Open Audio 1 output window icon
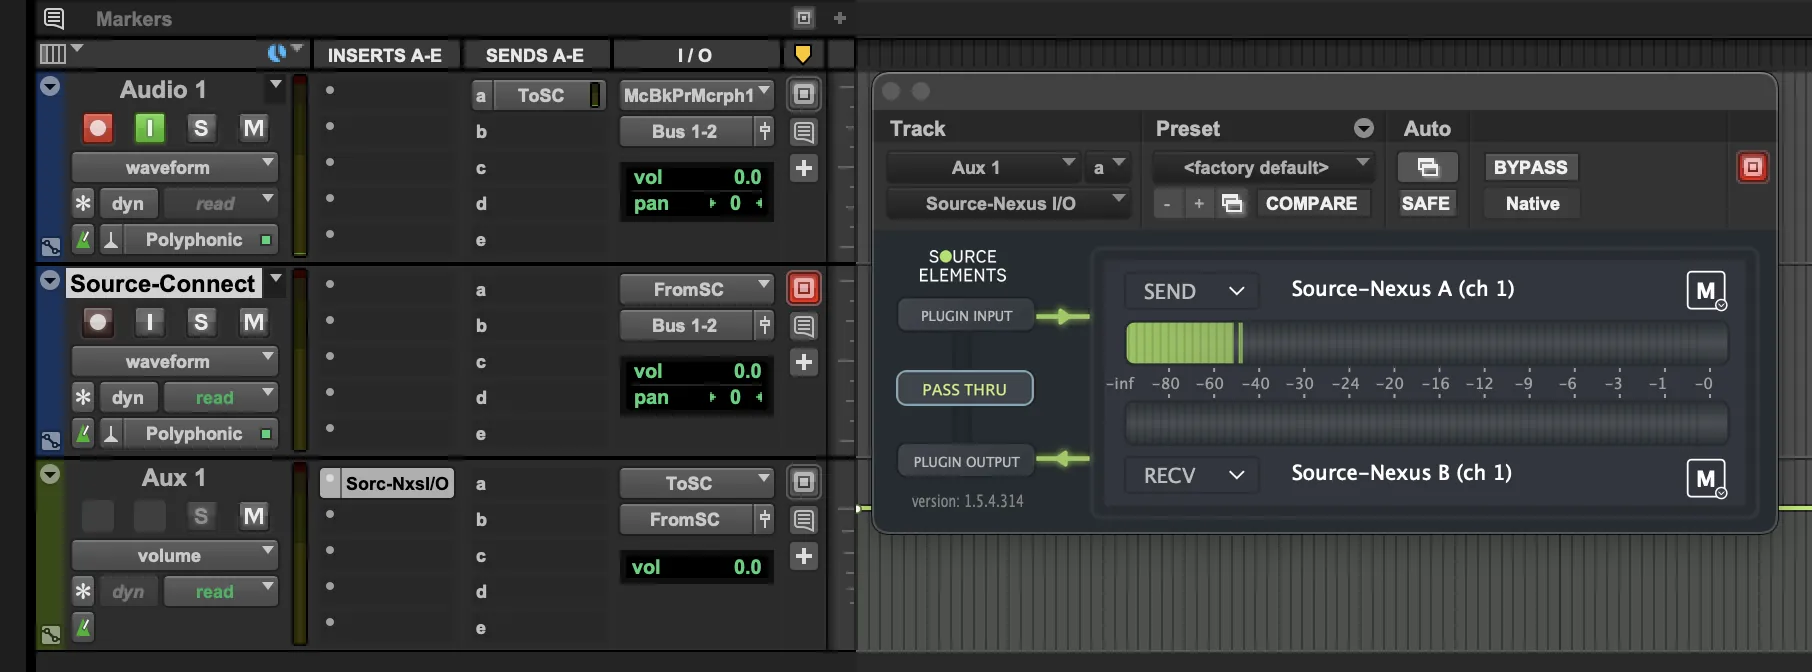This screenshot has height=672, width=1812. pos(803,94)
